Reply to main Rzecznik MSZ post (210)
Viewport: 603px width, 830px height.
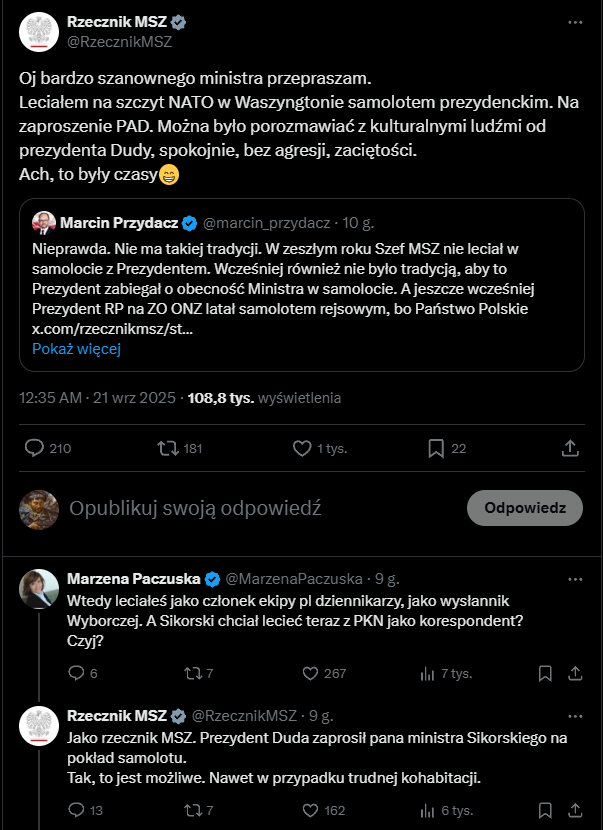[x=34, y=448]
